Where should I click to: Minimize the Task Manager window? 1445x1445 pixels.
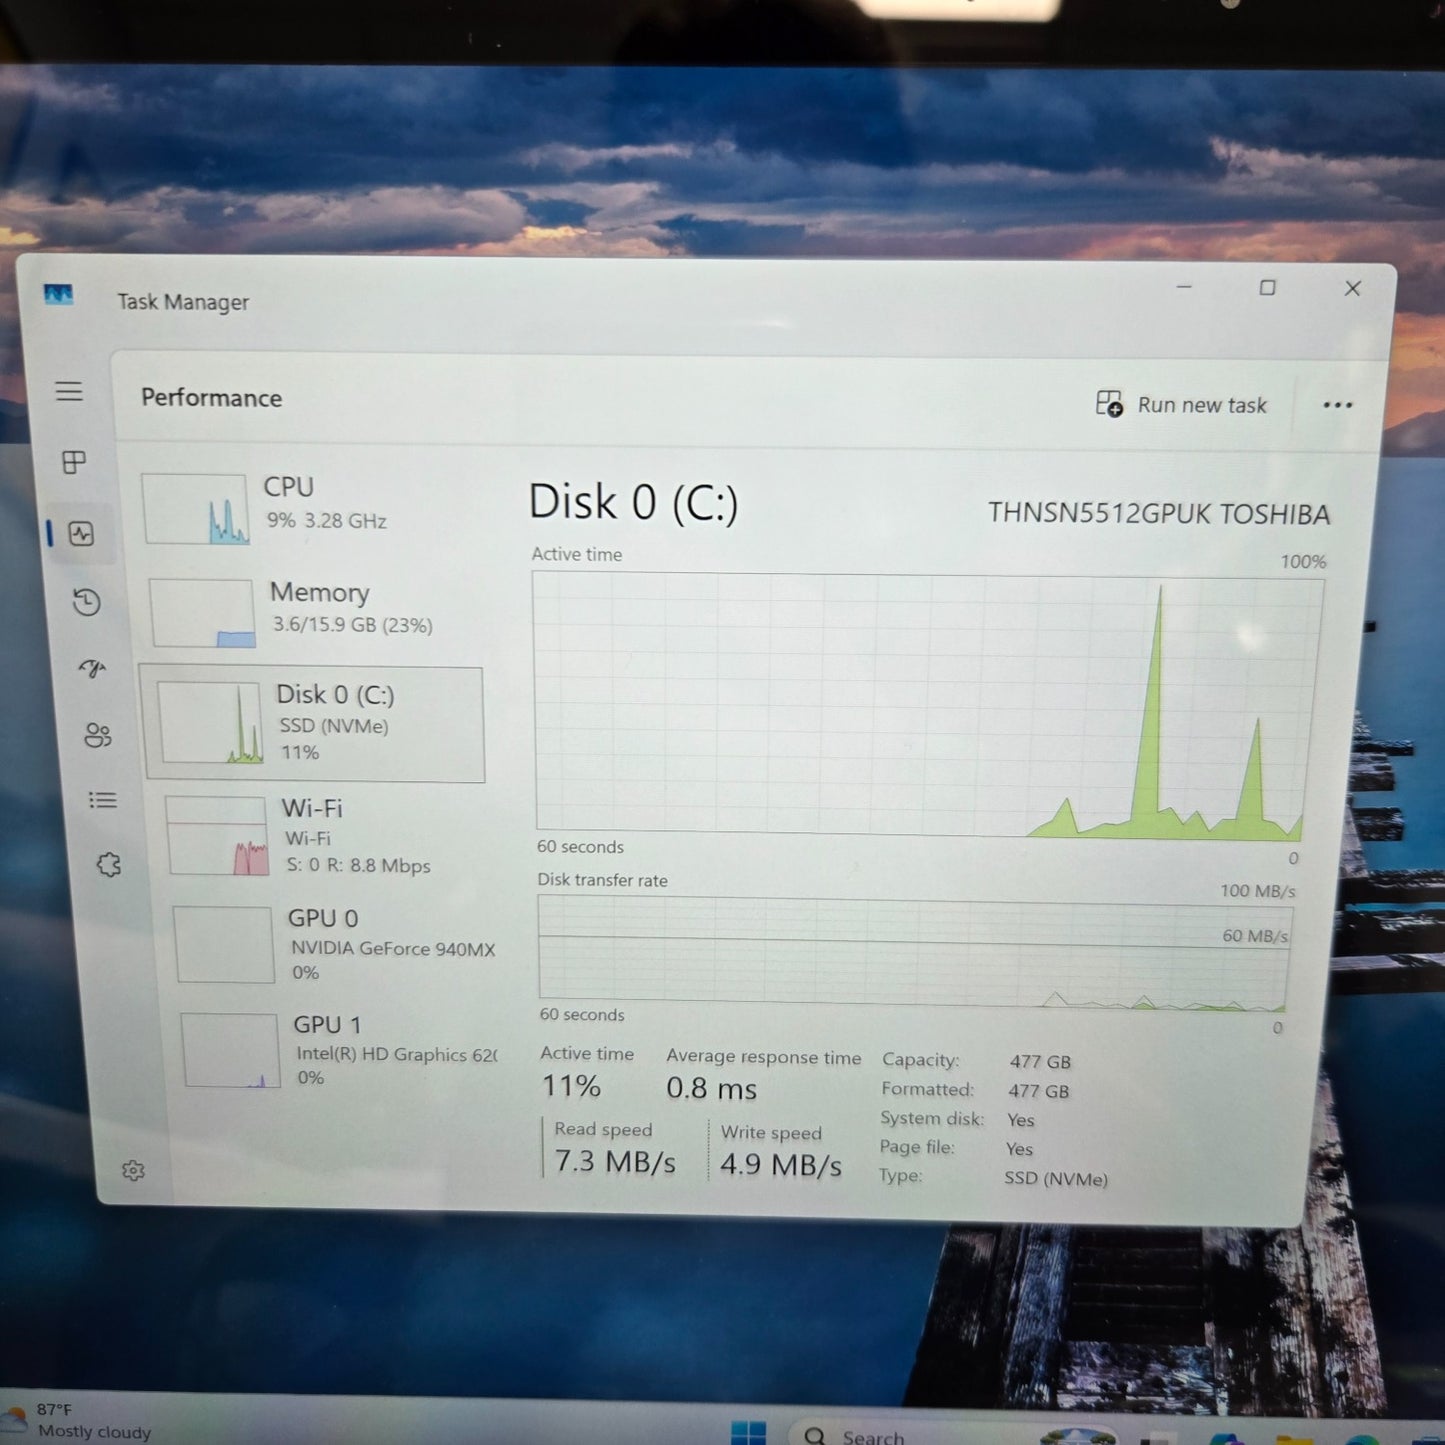click(x=1184, y=287)
